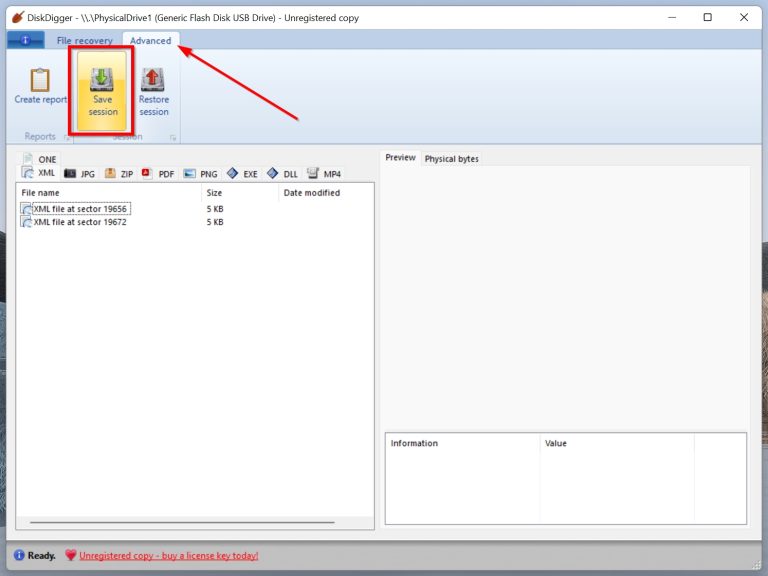The width and height of the screenshot is (768, 576).
Task: Select the MP4 file type tab
Action: pyautogui.click(x=324, y=174)
